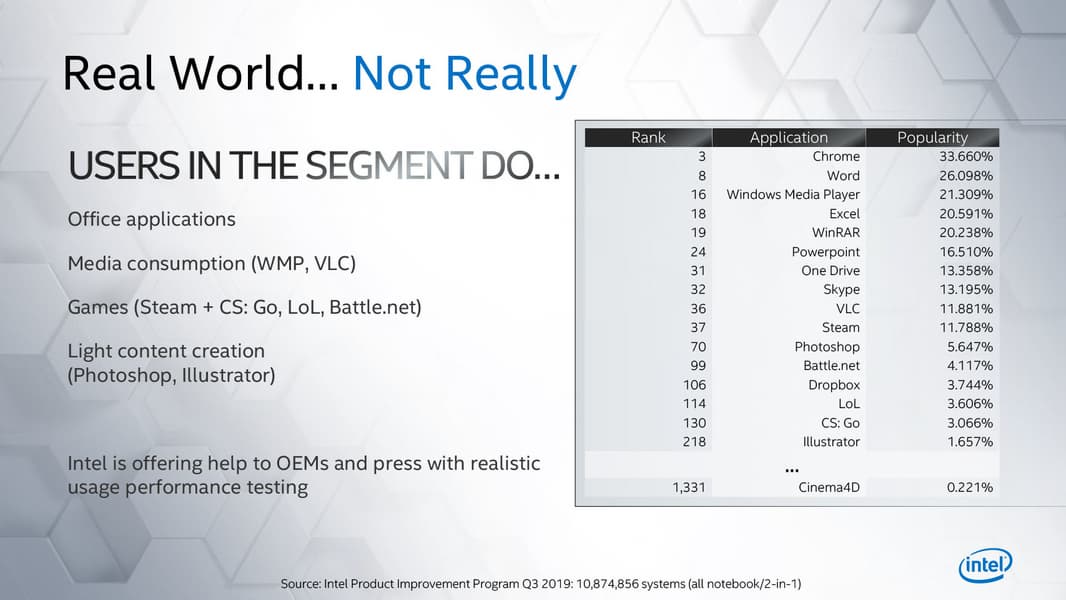Click the 'One Drive' application cell
The height and width of the screenshot is (600, 1066).
click(x=830, y=270)
